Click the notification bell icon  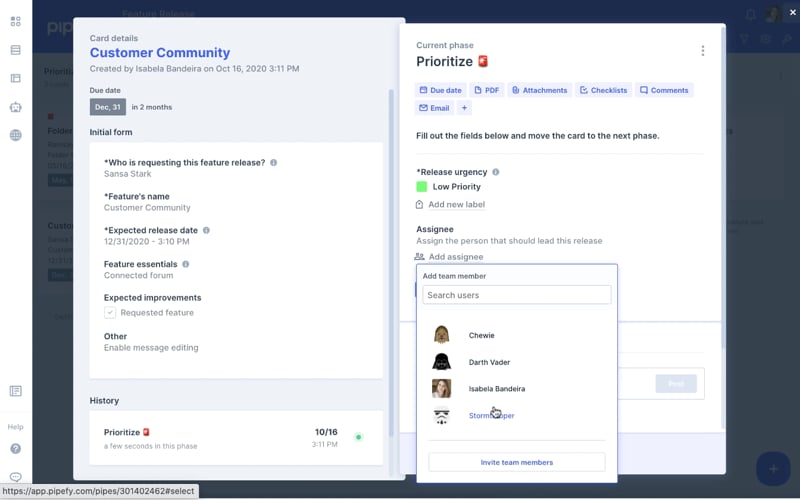(751, 14)
